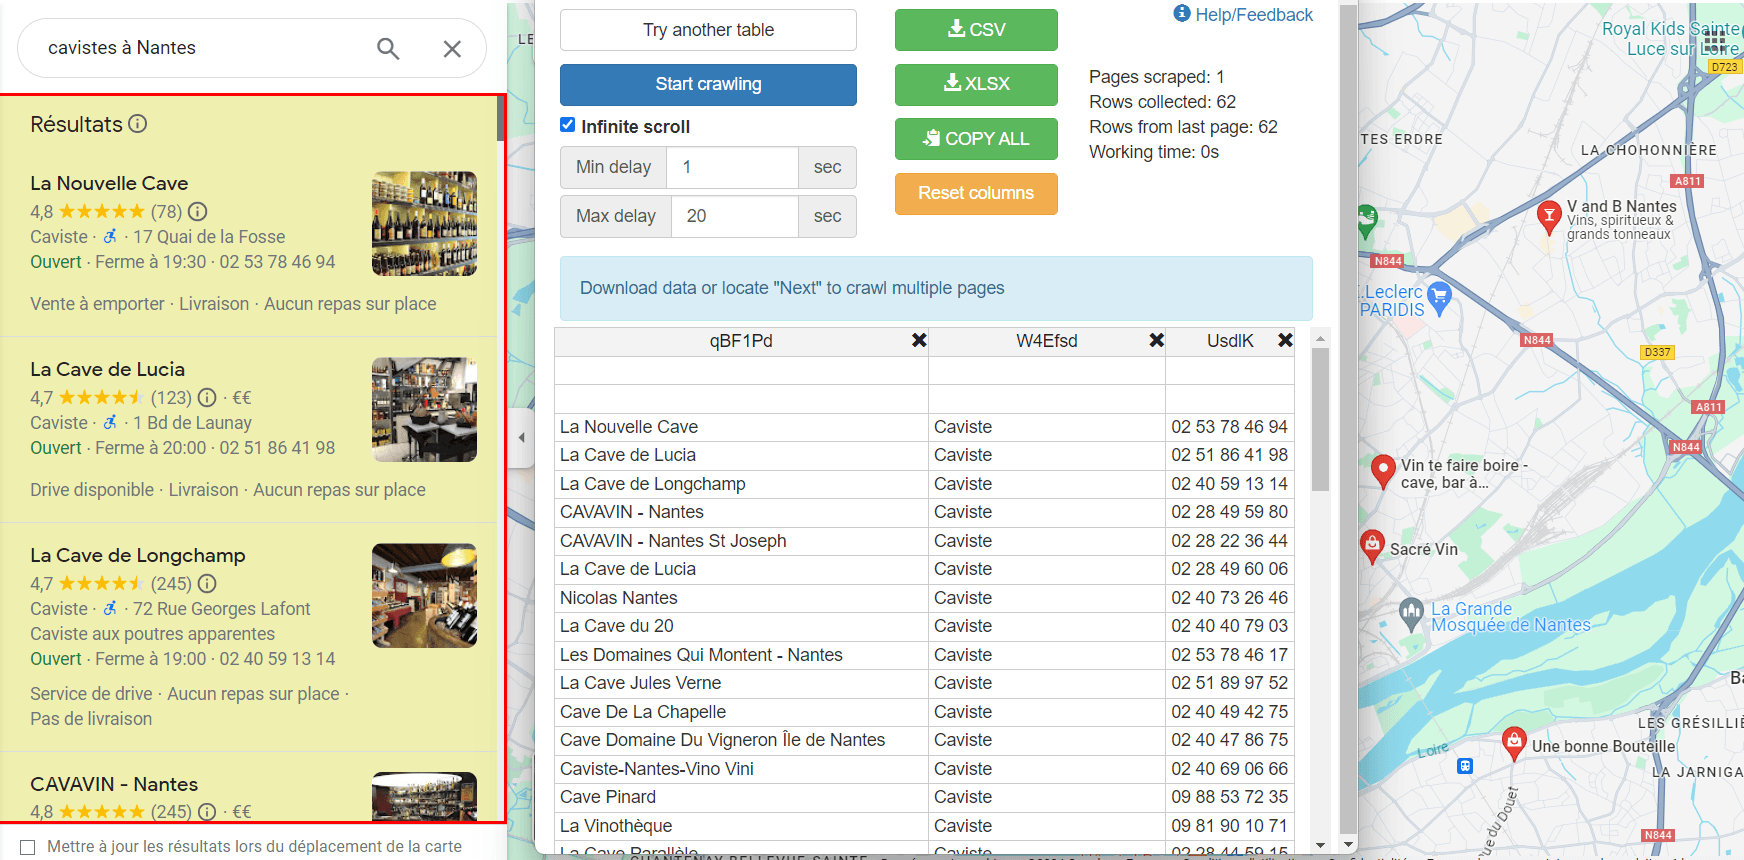Click the Google apps grid icon
Viewport: 1744px width, 860px height.
coord(1714,40)
